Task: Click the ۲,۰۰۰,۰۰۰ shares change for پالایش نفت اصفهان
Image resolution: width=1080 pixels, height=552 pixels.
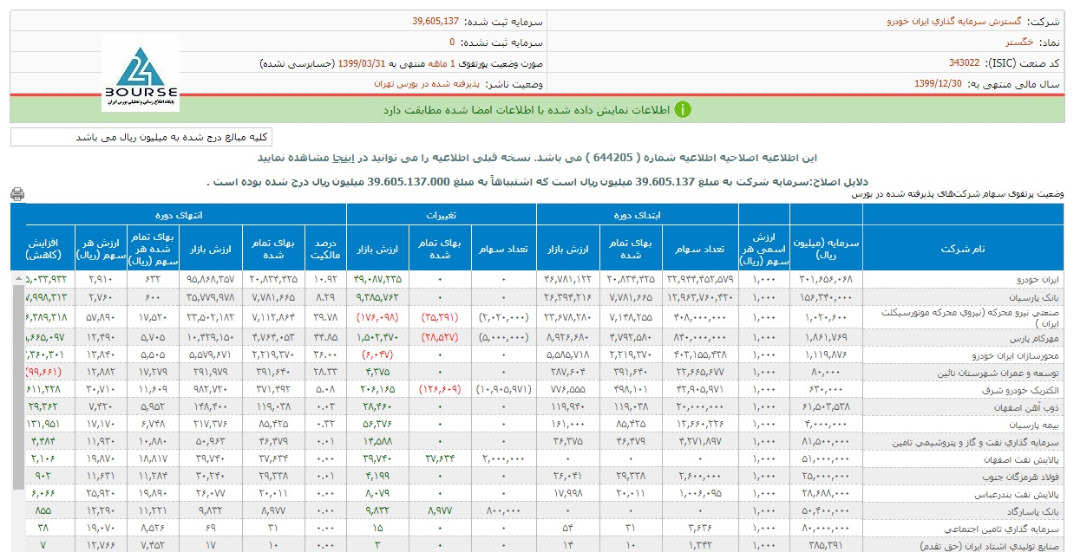Action: 503,459
